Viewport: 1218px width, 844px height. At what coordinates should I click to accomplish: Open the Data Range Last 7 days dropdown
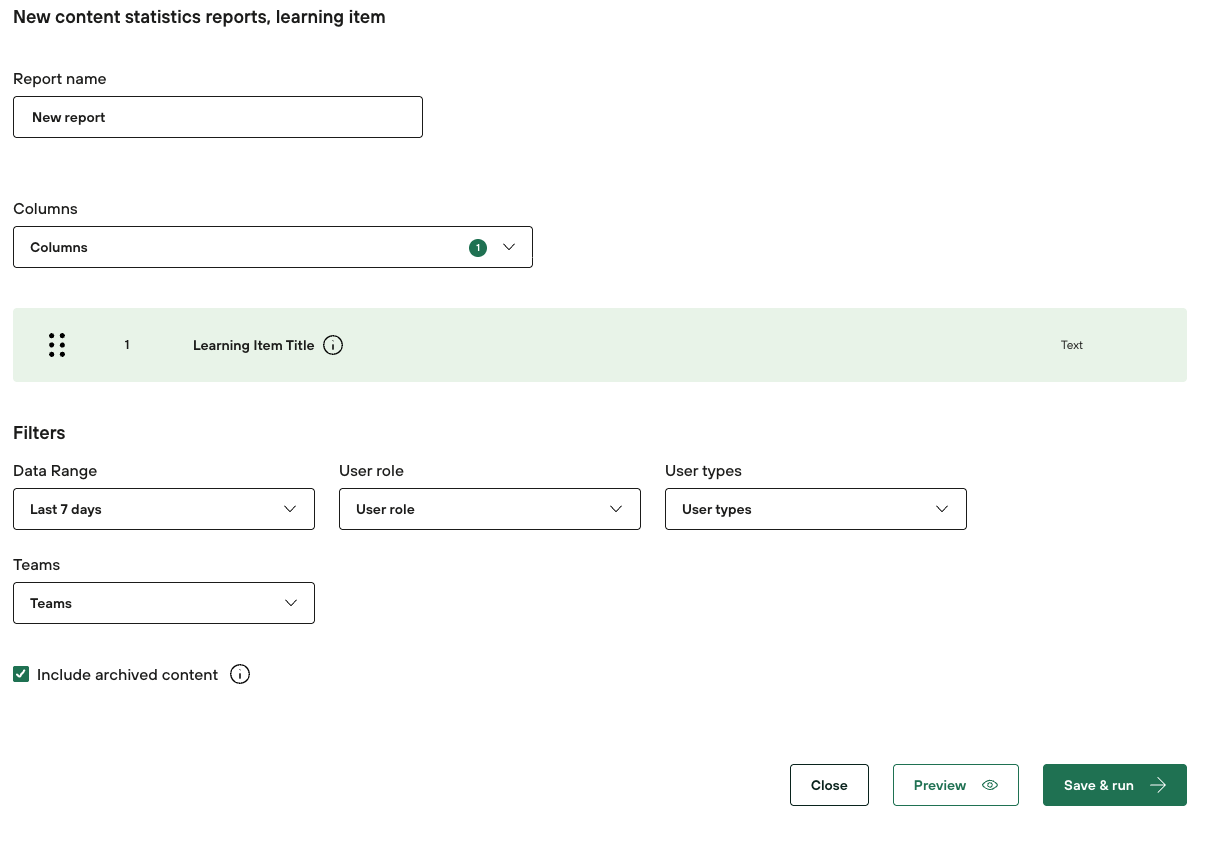(164, 509)
